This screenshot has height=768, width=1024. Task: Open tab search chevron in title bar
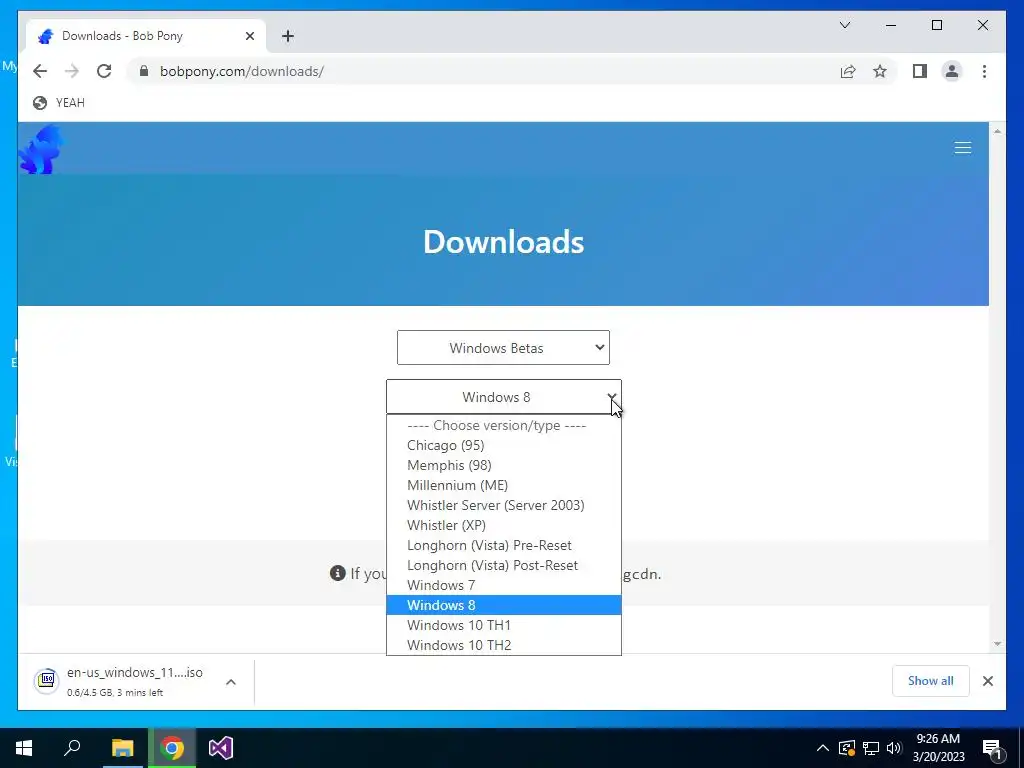(845, 25)
